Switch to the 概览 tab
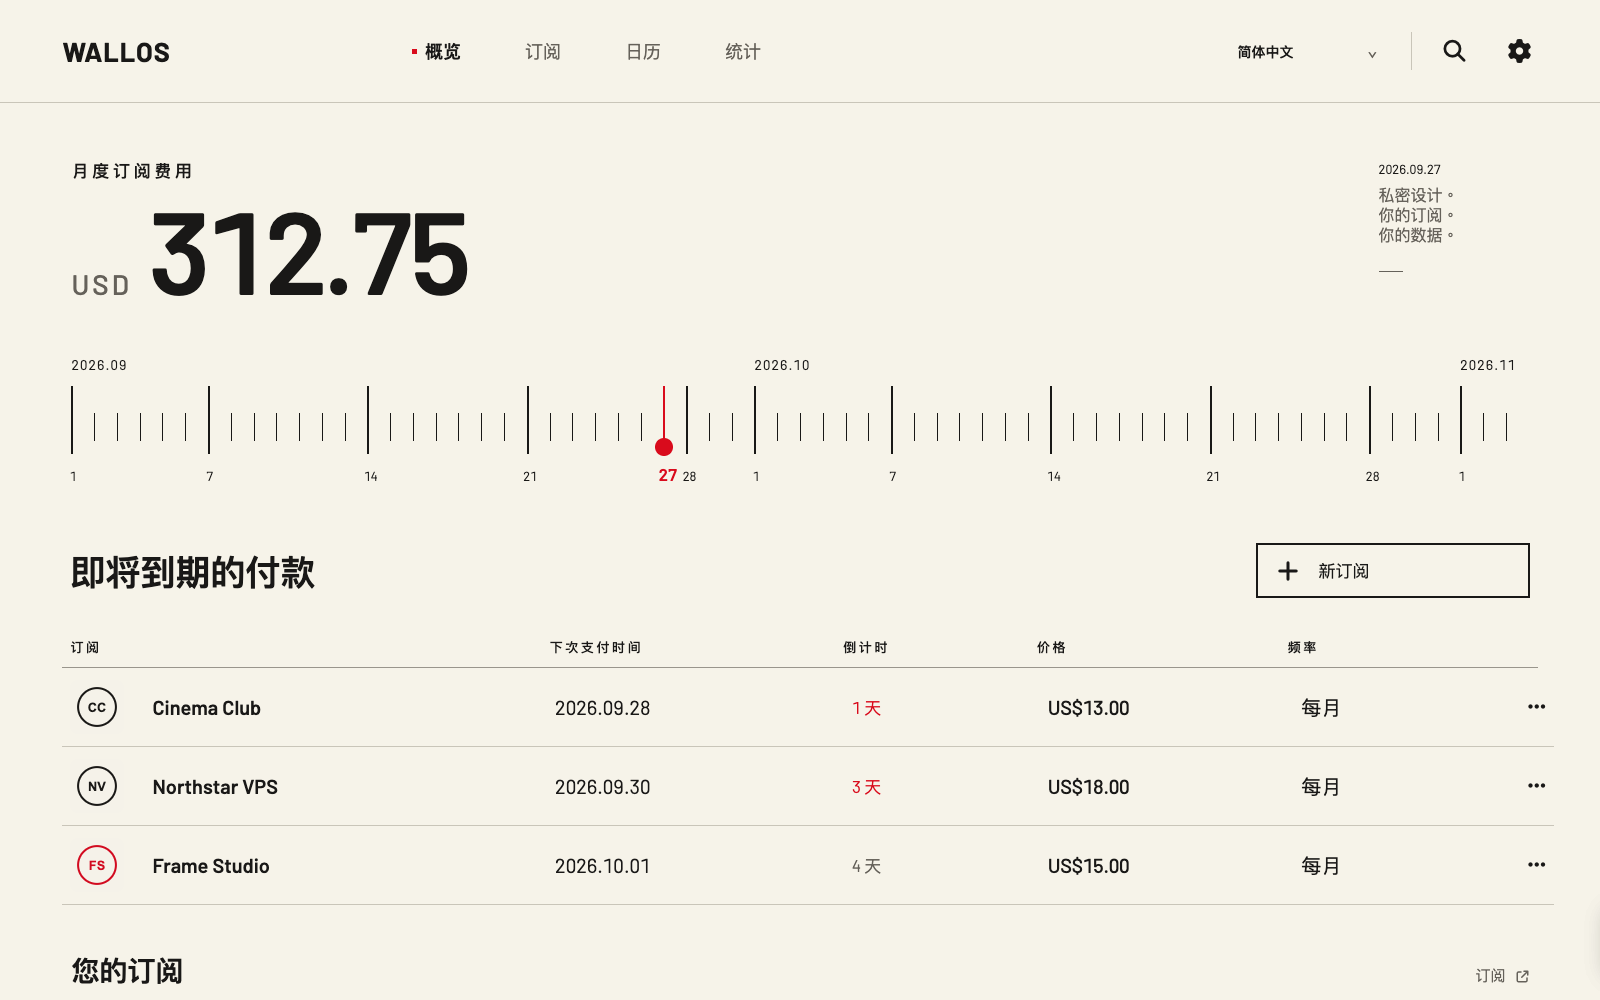Viewport: 1600px width, 1000px height. pyautogui.click(x=436, y=52)
